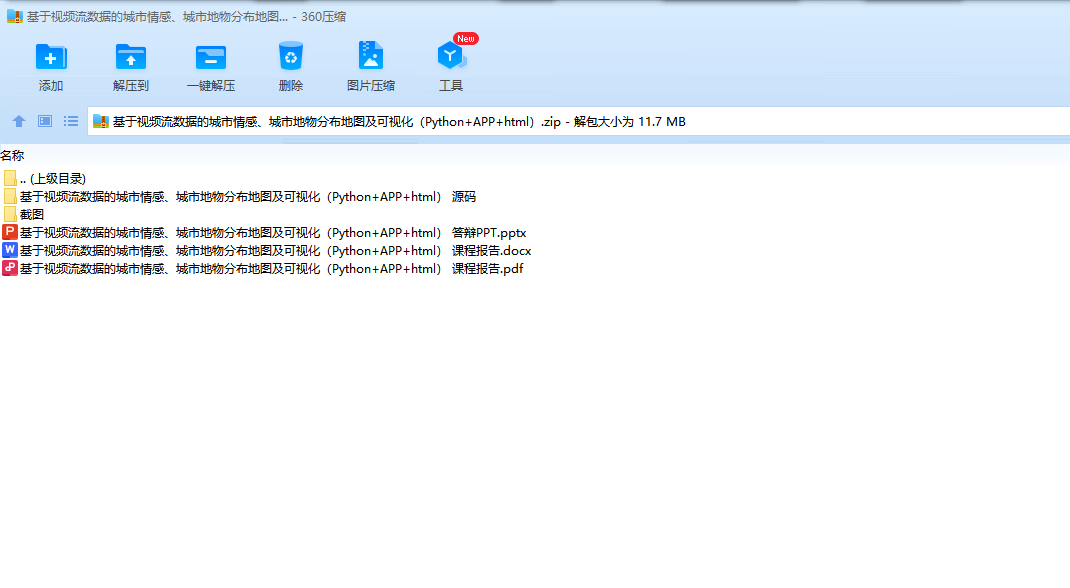The width and height of the screenshot is (1070, 588).
Task: Click the 一键解压 (One-click extract) icon
Action: [x=211, y=58]
